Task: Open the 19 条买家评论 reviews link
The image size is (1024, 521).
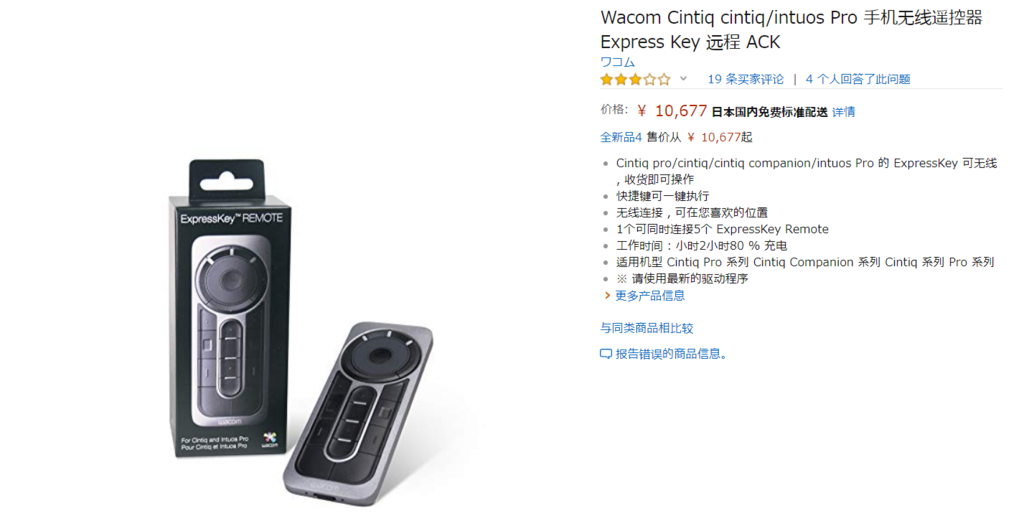Action: (745, 79)
